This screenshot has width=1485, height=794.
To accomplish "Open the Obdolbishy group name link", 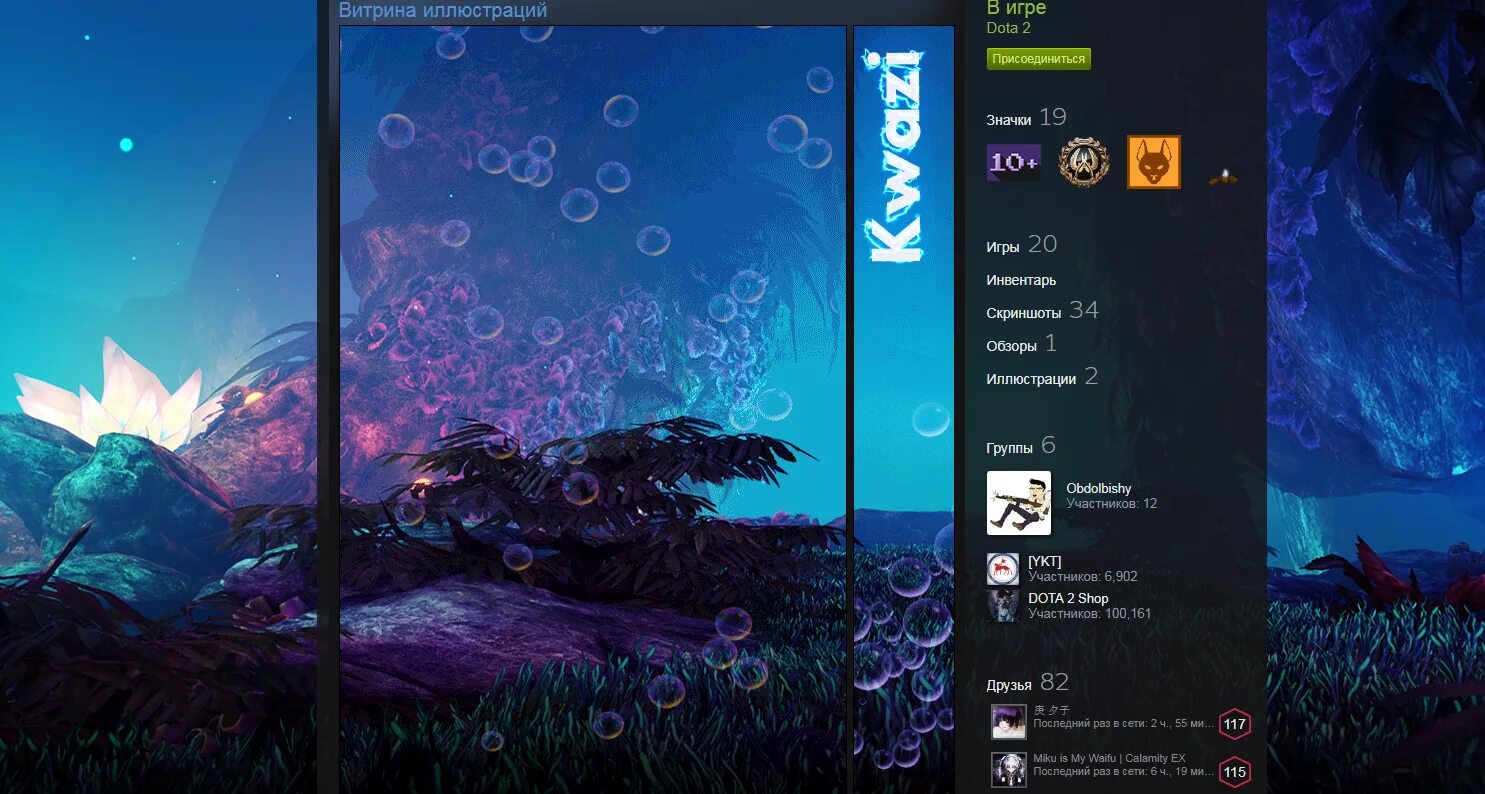I will click(x=1099, y=488).
